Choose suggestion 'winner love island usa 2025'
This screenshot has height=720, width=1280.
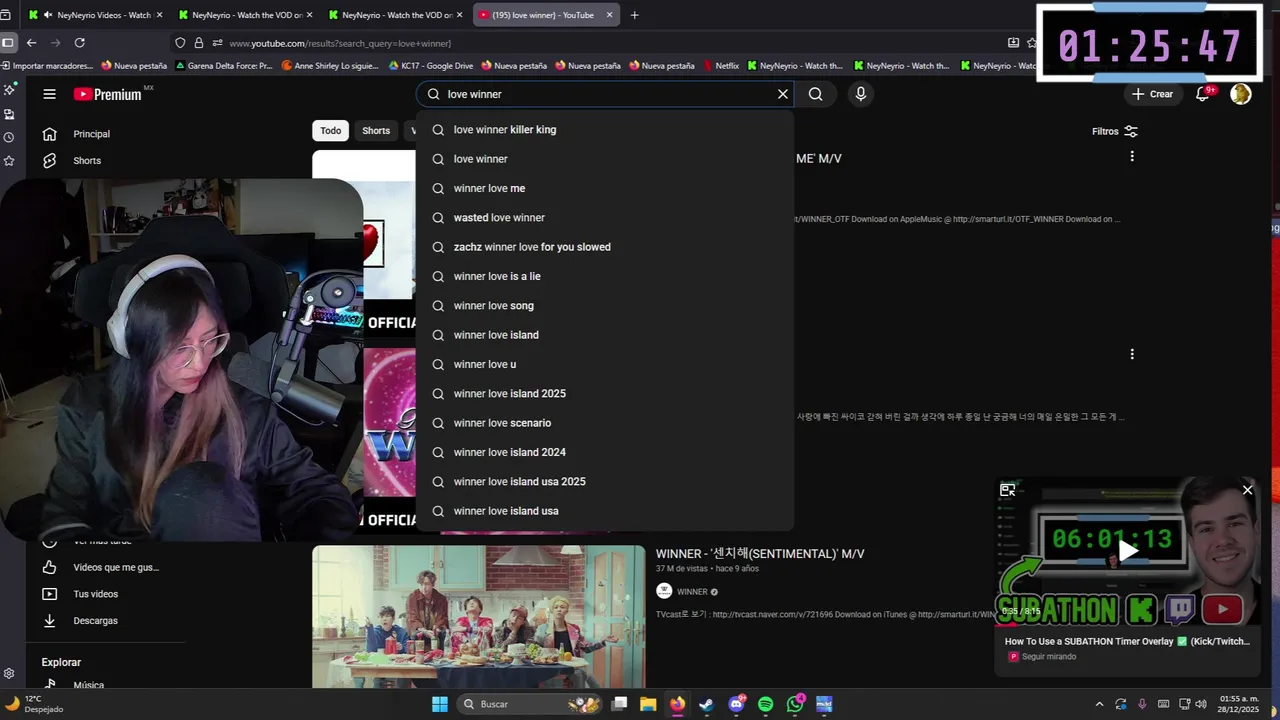pyautogui.click(x=605, y=481)
